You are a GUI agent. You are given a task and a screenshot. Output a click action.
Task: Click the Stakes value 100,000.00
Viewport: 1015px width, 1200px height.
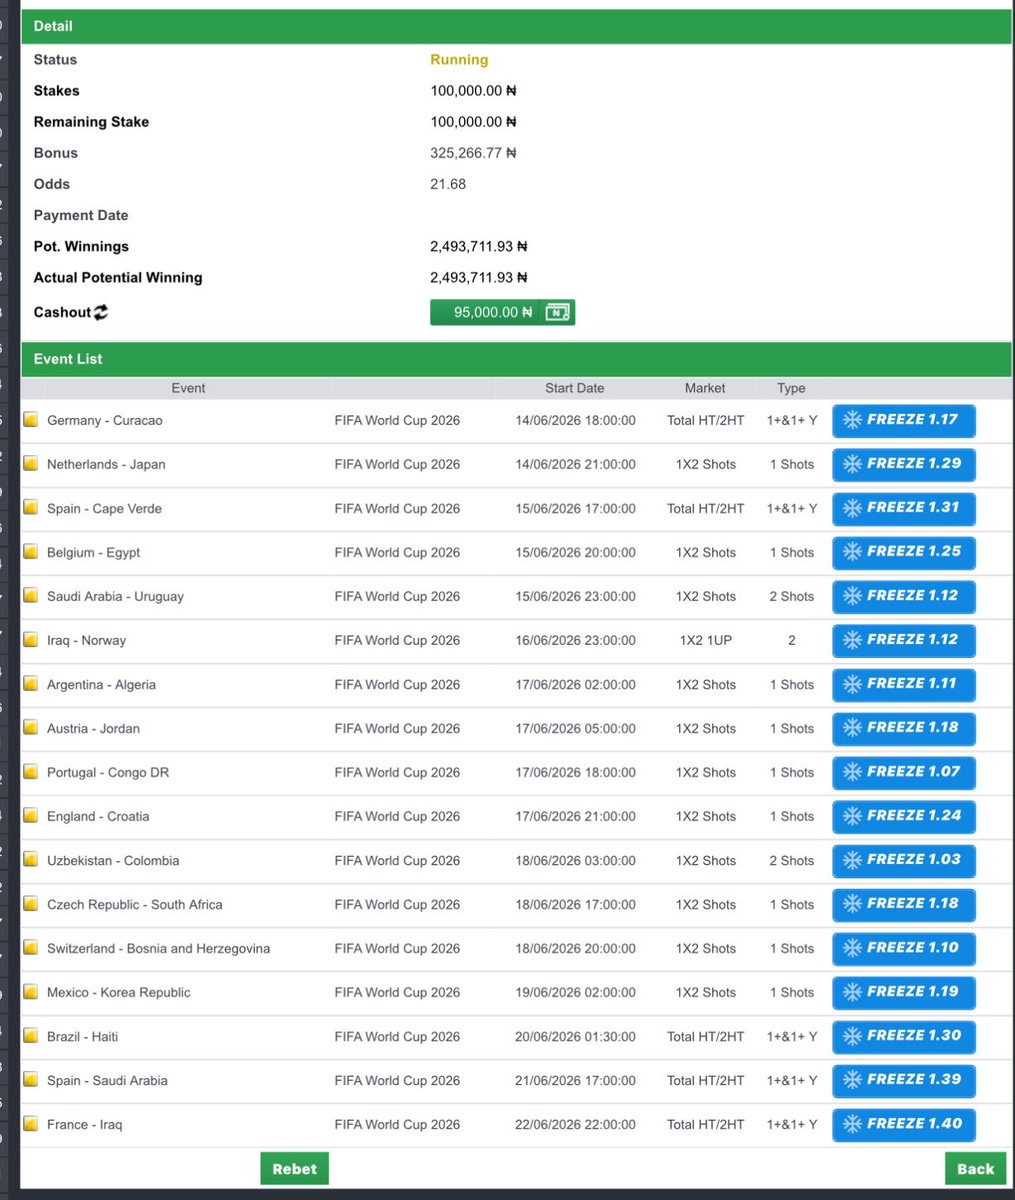point(473,91)
